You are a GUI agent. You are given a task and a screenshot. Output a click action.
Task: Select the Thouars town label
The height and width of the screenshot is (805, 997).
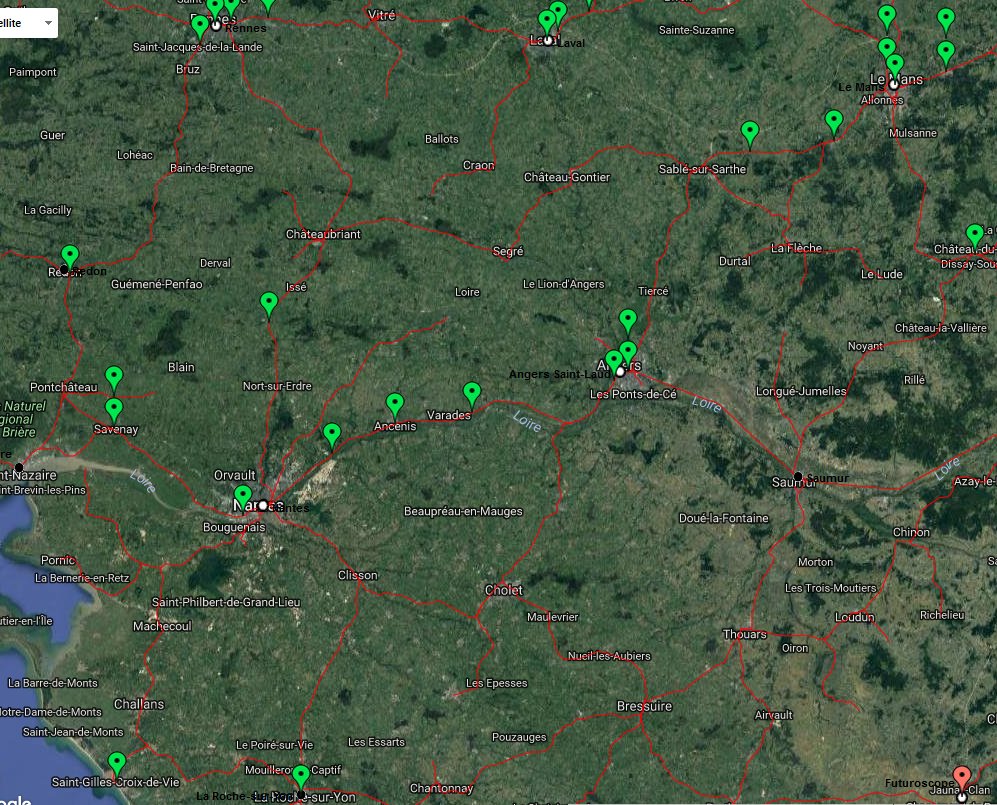click(745, 634)
